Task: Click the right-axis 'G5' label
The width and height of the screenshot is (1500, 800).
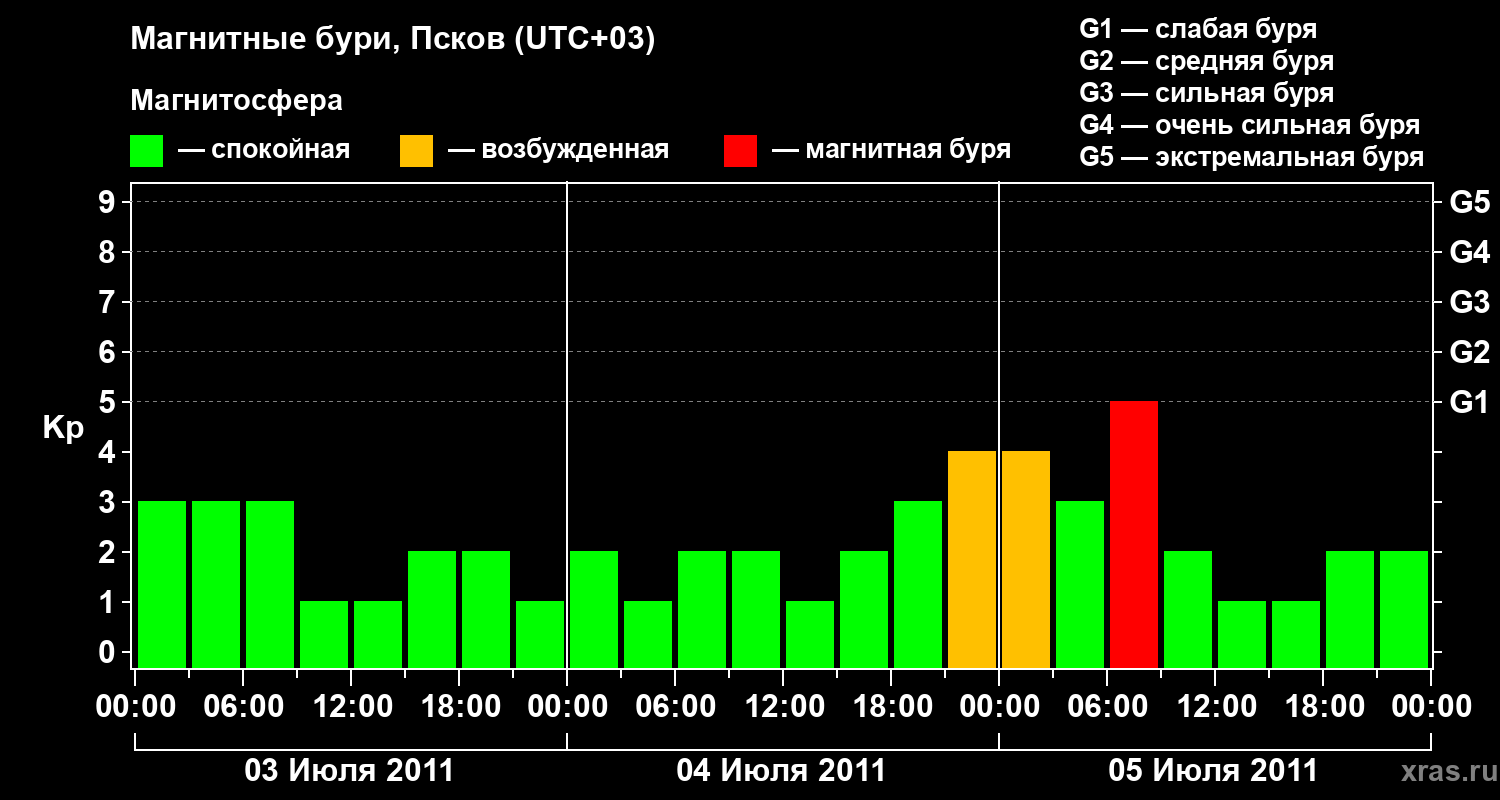Action: tap(1470, 202)
